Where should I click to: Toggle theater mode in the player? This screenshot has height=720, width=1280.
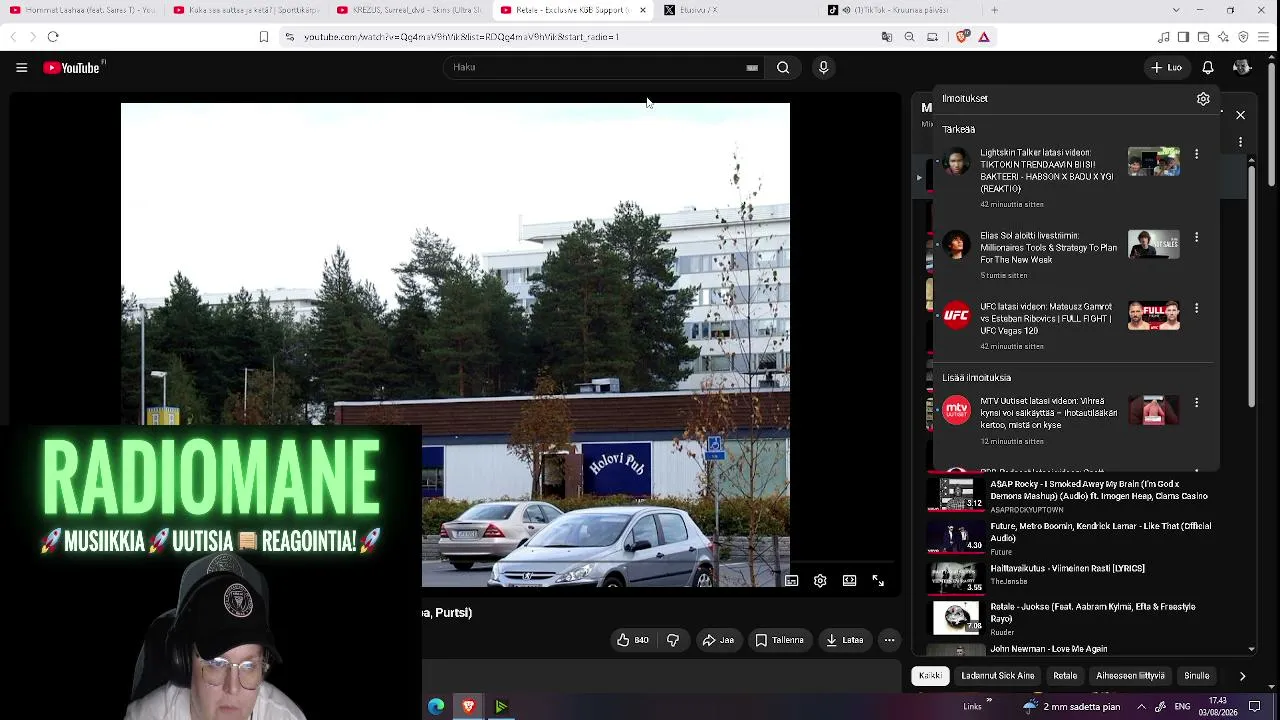click(x=849, y=581)
